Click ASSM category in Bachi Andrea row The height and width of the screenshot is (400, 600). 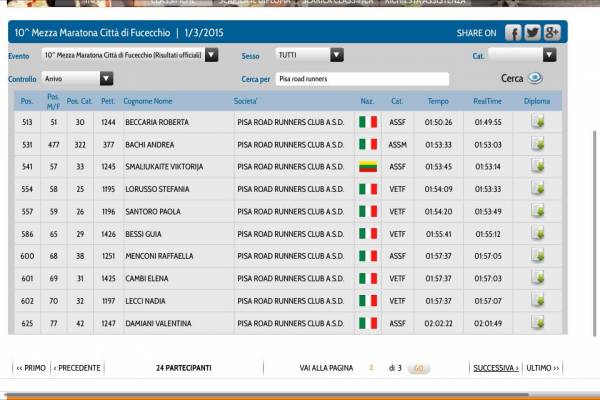tap(398, 145)
